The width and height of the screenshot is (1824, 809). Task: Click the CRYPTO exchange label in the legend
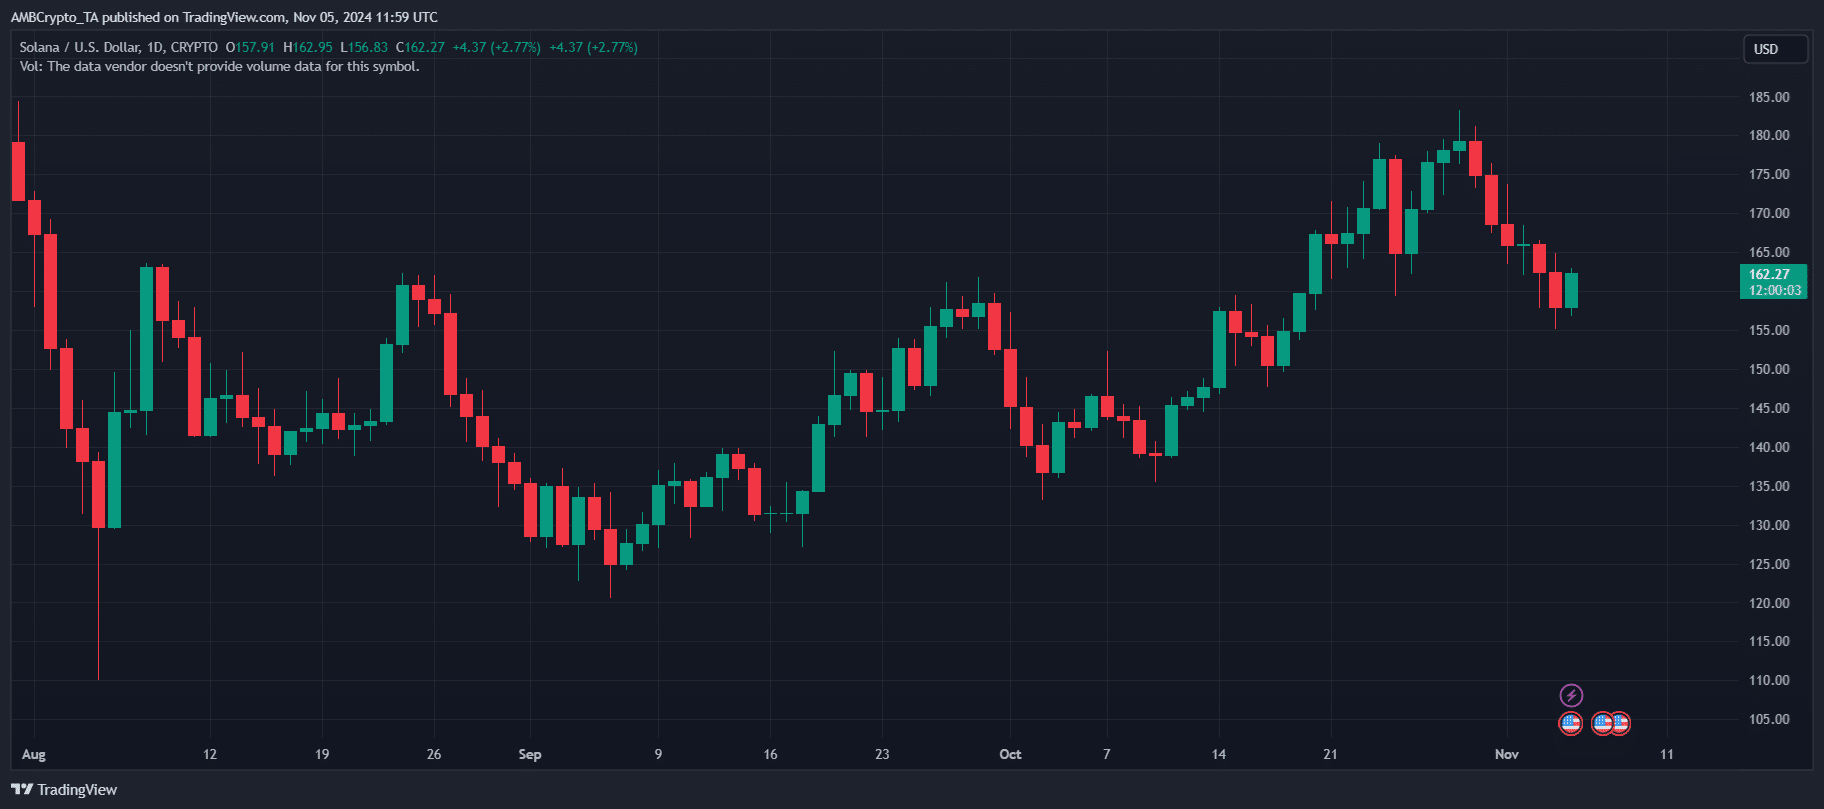194,47
